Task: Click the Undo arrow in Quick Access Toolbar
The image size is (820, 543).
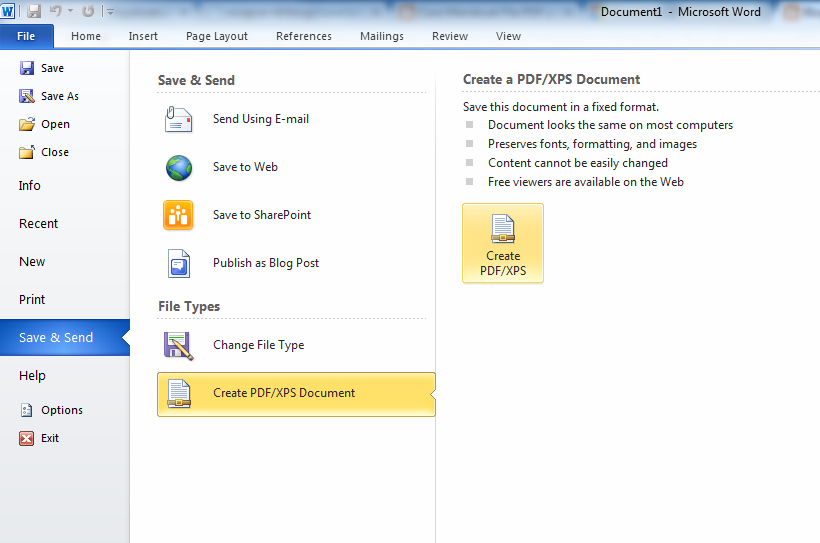Action: (55, 10)
